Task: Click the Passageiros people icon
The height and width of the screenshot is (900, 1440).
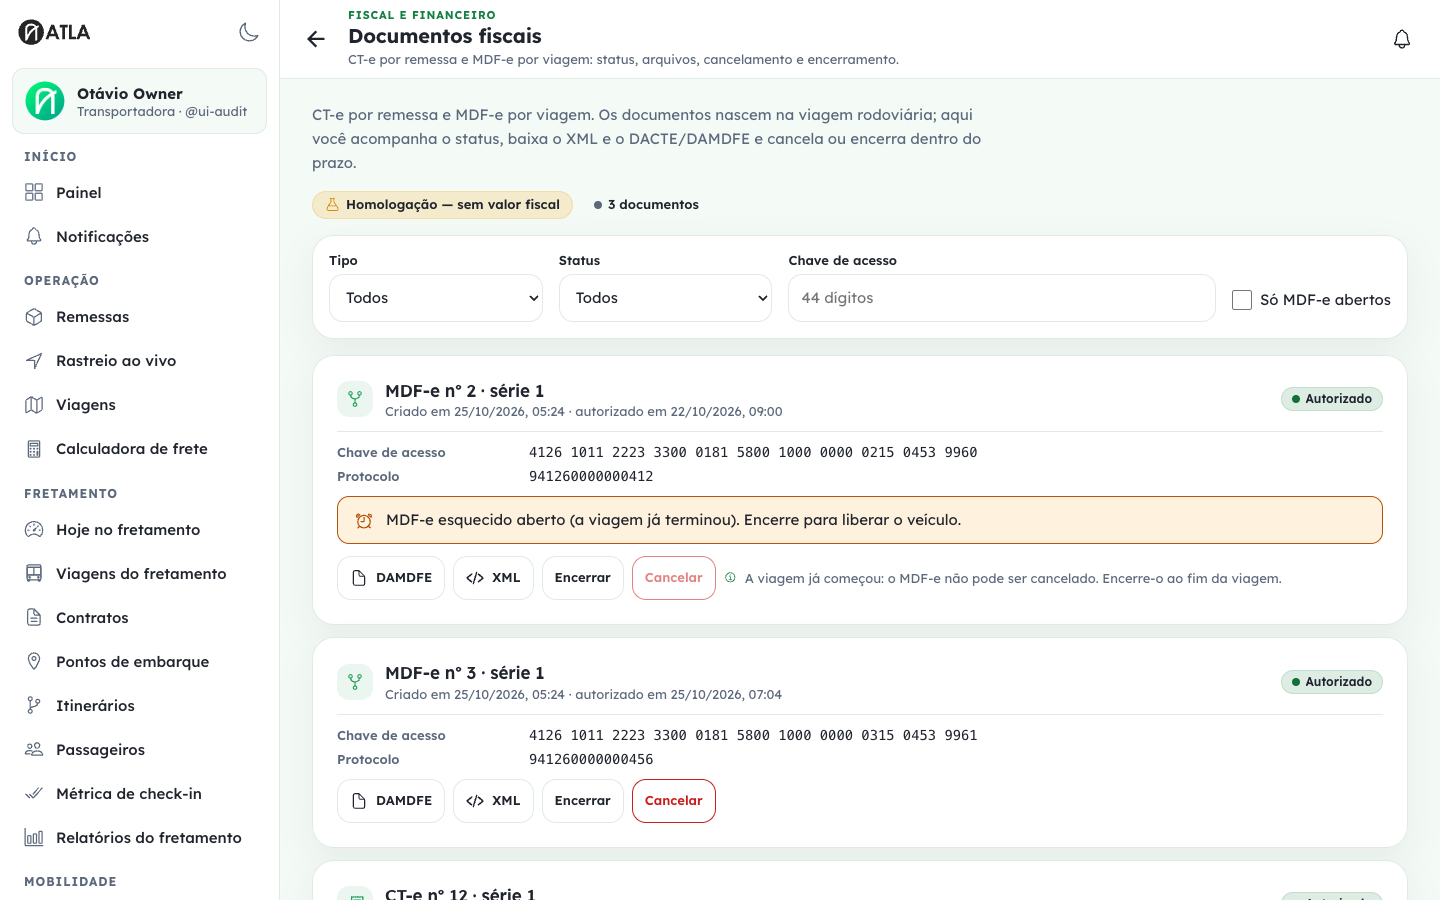Action: click(x=34, y=749)
